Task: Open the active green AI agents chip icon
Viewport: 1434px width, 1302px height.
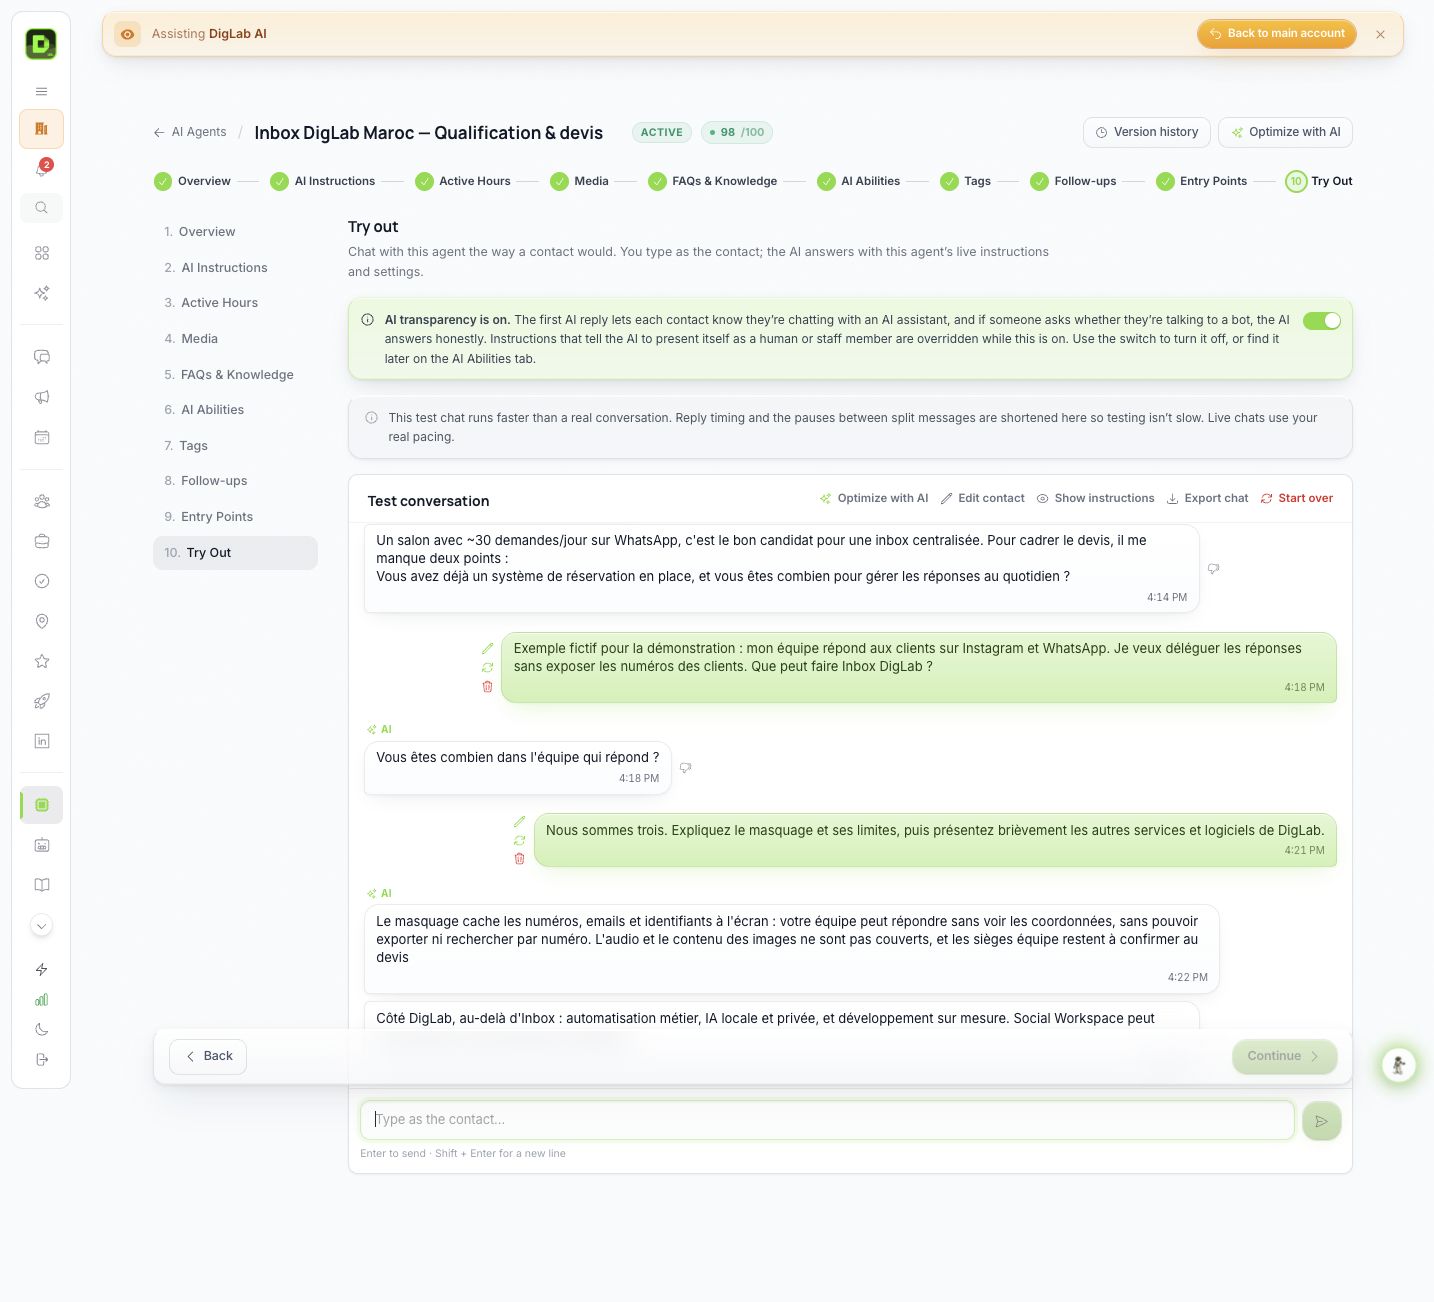Action: click(41, 805)
